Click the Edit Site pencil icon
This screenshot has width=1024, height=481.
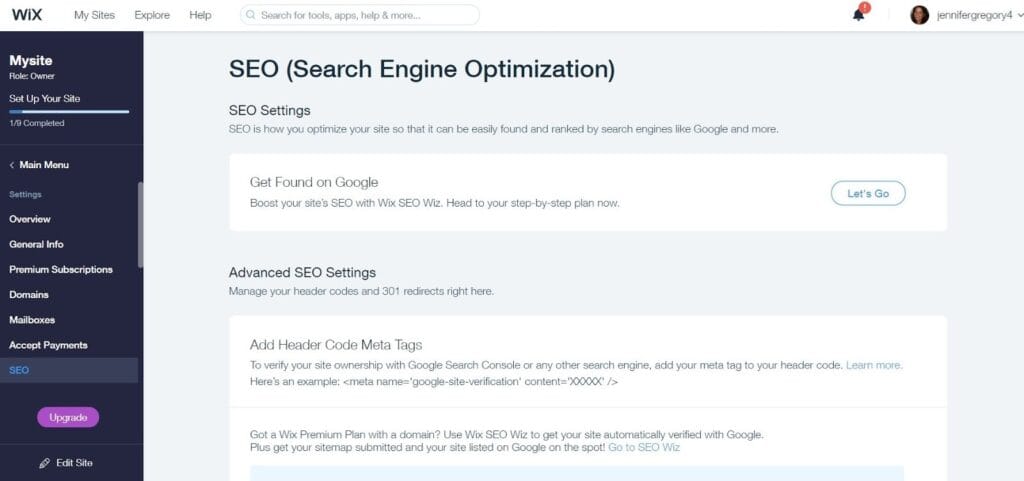[44, 463]
